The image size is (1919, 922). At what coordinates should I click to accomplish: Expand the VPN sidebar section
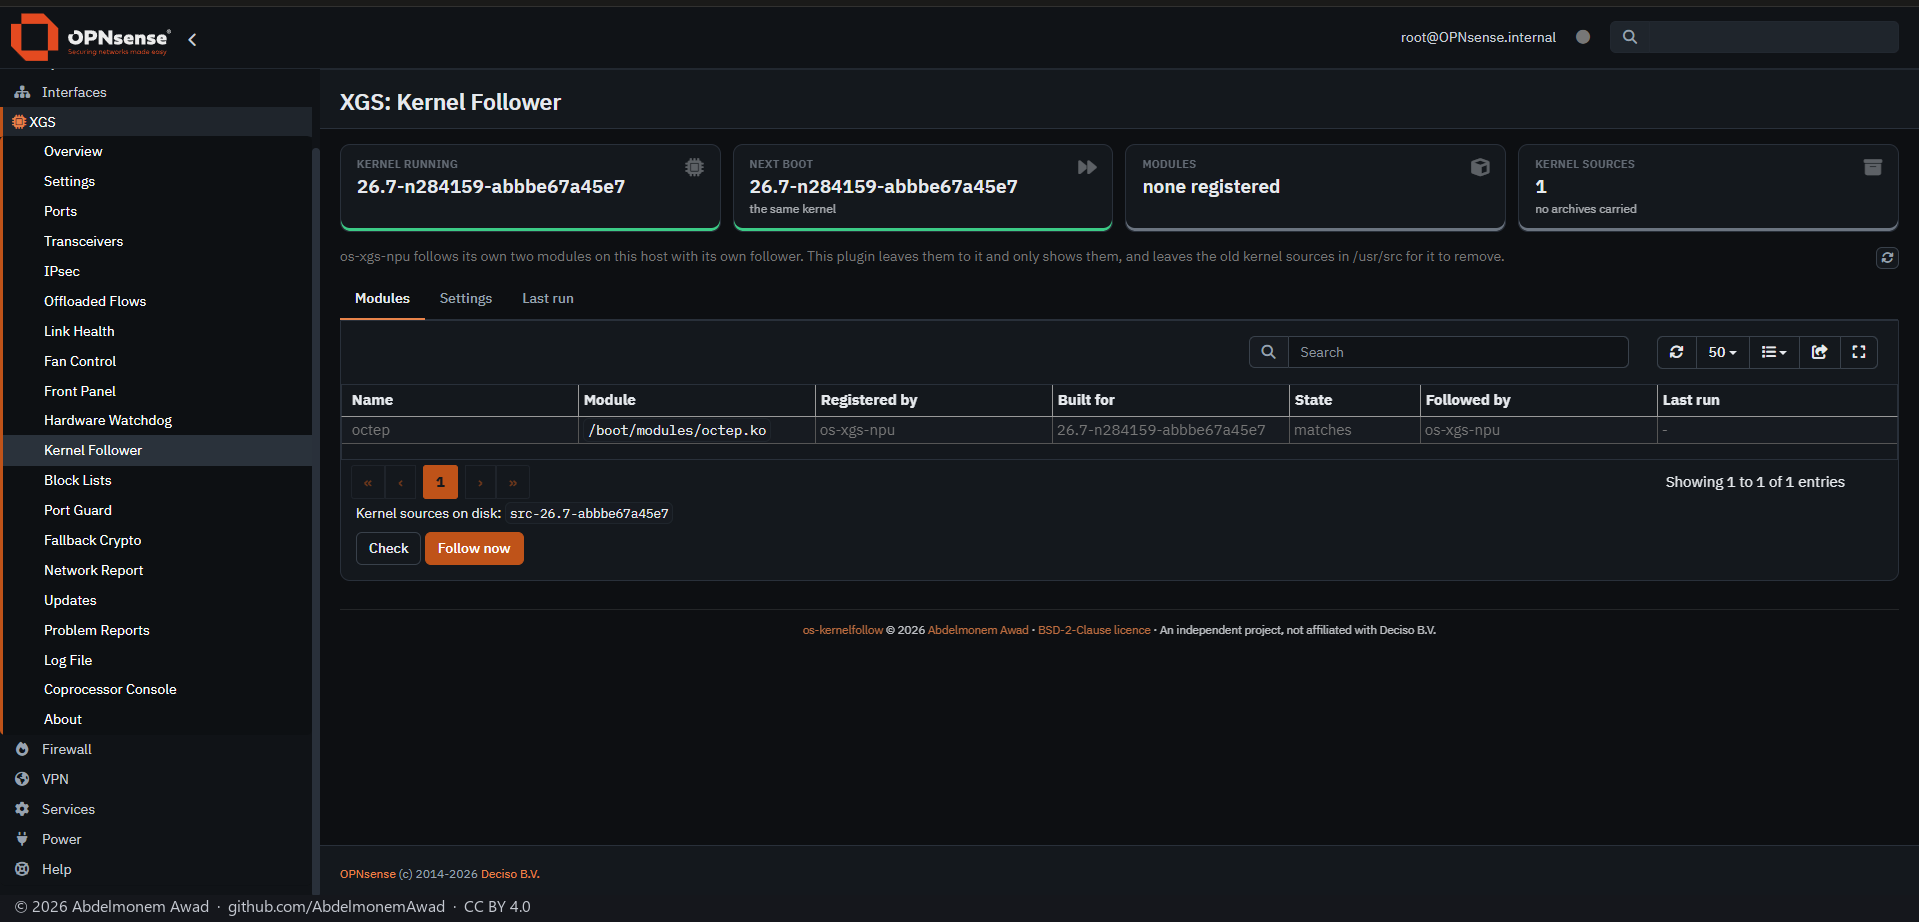tap(157, 779)
